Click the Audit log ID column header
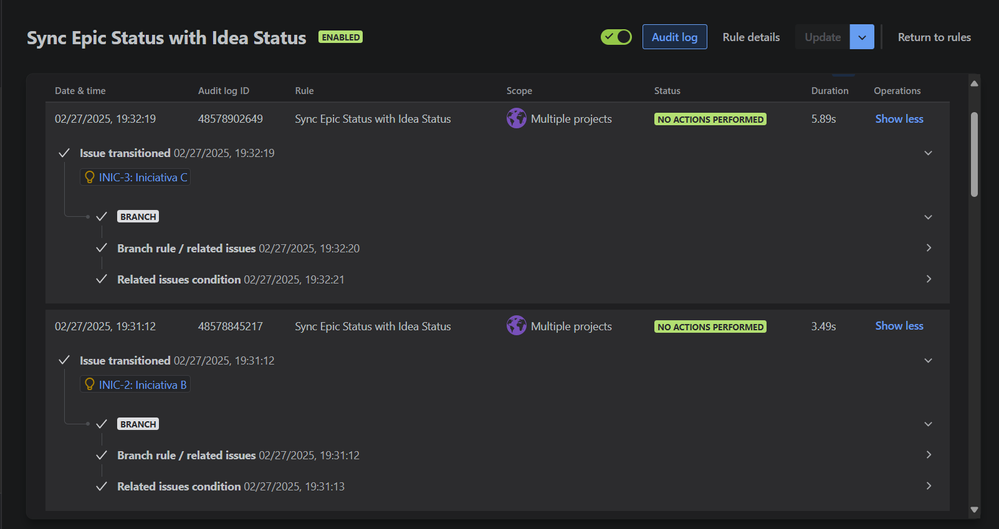 click(x=224, y=91)
